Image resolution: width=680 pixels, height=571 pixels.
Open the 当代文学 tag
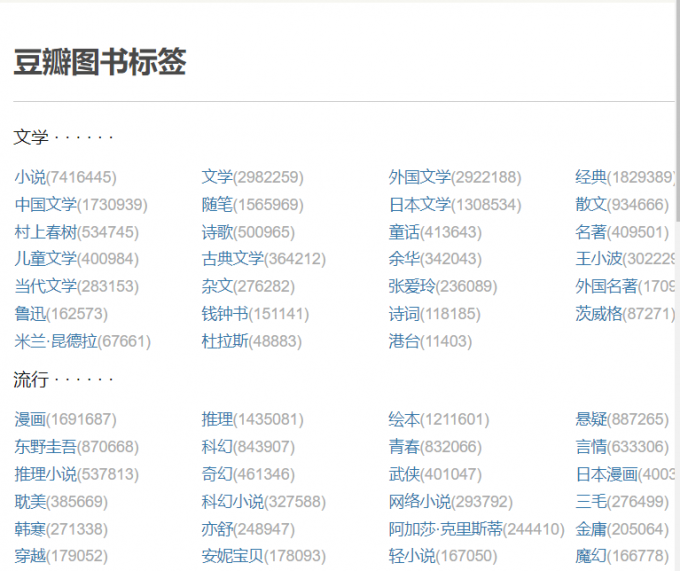[x=46, y=286]
